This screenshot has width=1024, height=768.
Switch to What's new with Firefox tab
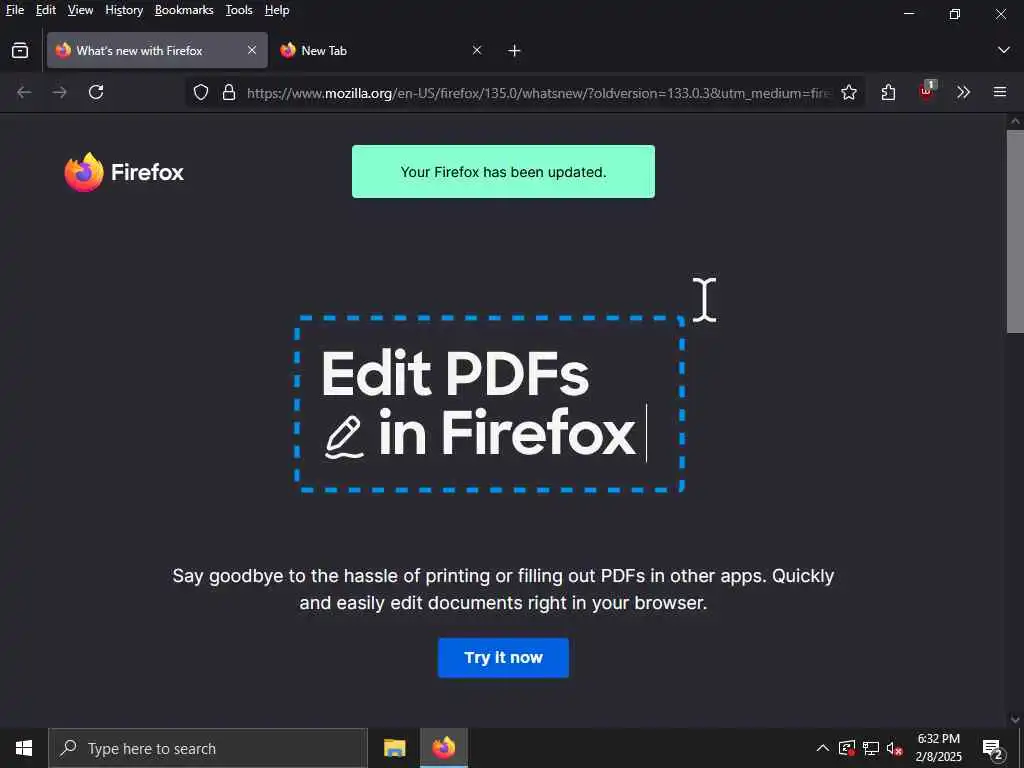(157, 50)
